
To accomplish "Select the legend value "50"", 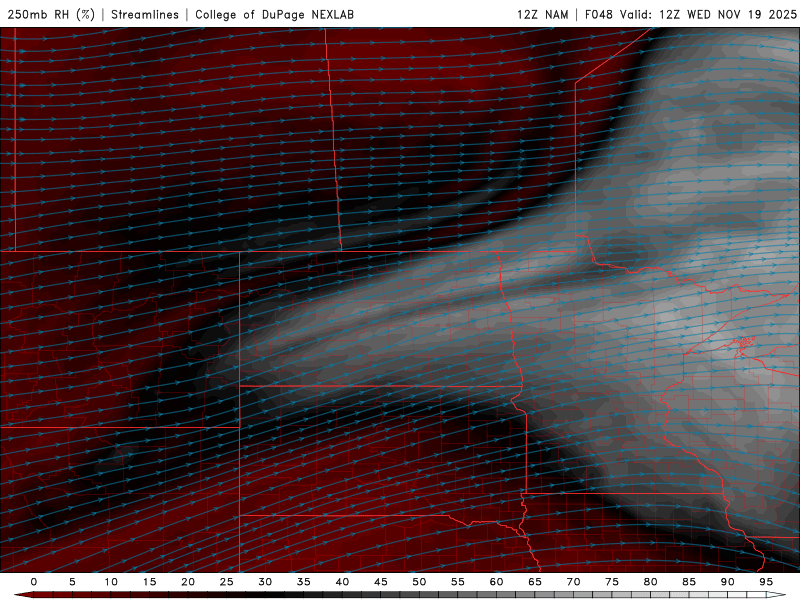I will click(x=419, y=582).
